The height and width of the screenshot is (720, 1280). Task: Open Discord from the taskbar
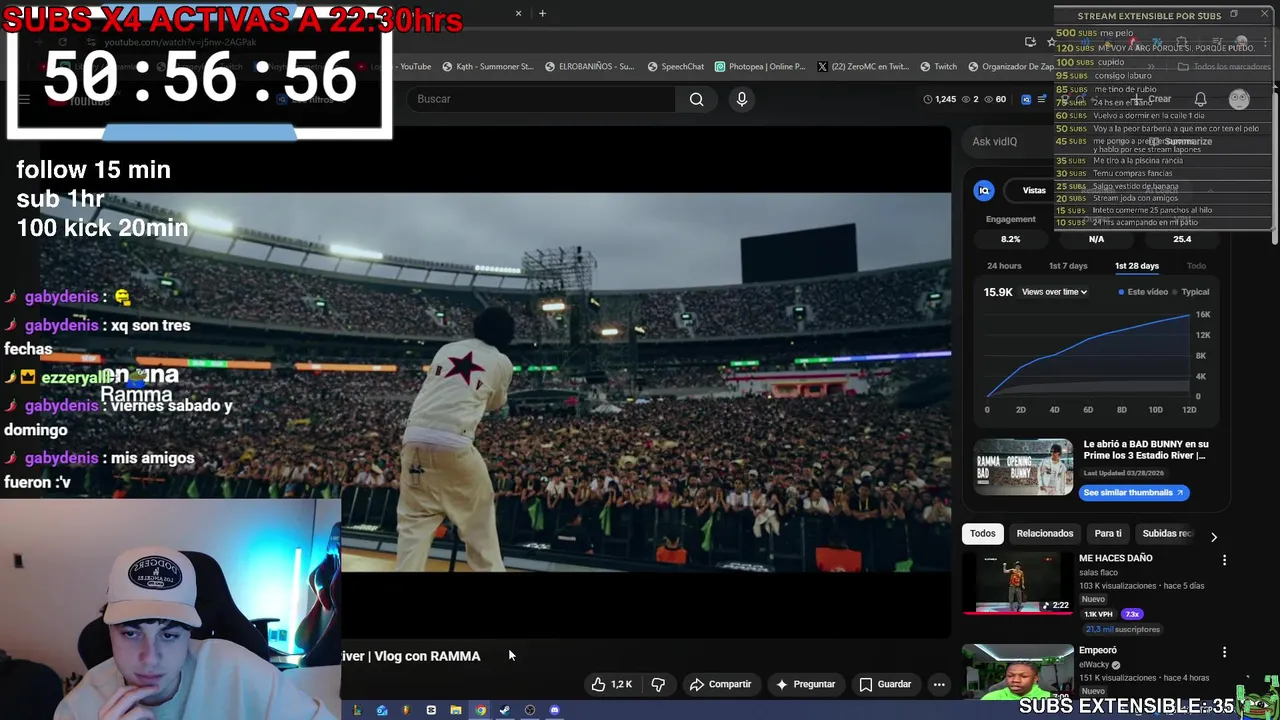click(x=554, y=710)
